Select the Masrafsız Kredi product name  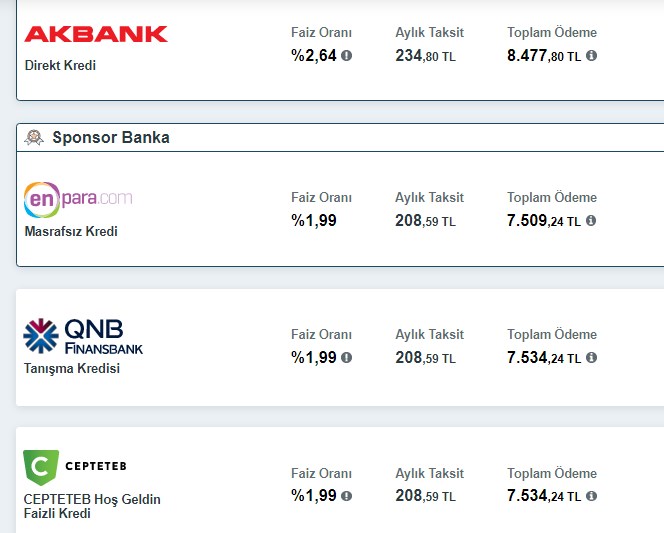(71, 231)
